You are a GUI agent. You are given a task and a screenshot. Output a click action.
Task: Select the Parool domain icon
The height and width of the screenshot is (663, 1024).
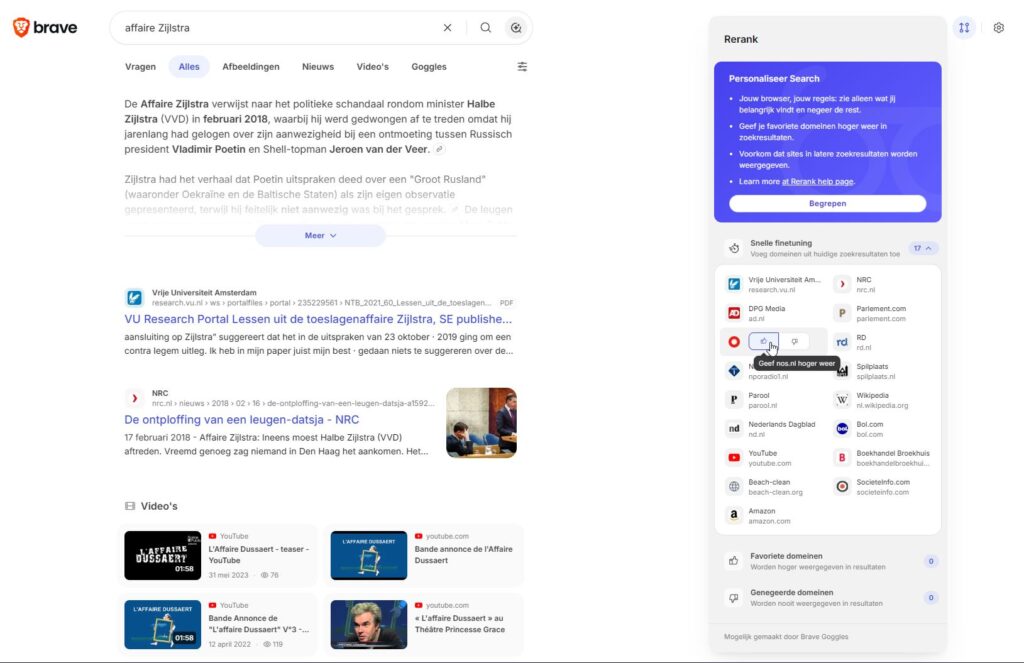tap(734, 399)
